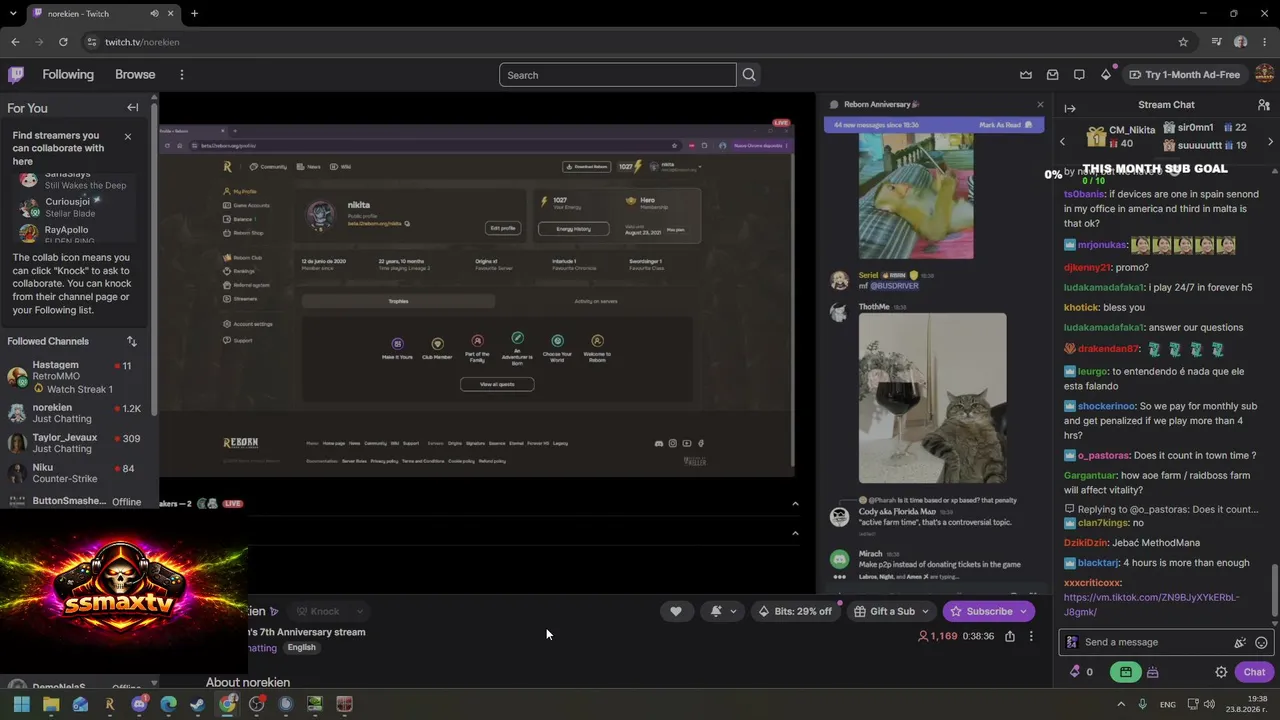Click Try 1-Month Ad-Free button
This screenshot has width=1280, height=720.
[x=1184, y=75]
